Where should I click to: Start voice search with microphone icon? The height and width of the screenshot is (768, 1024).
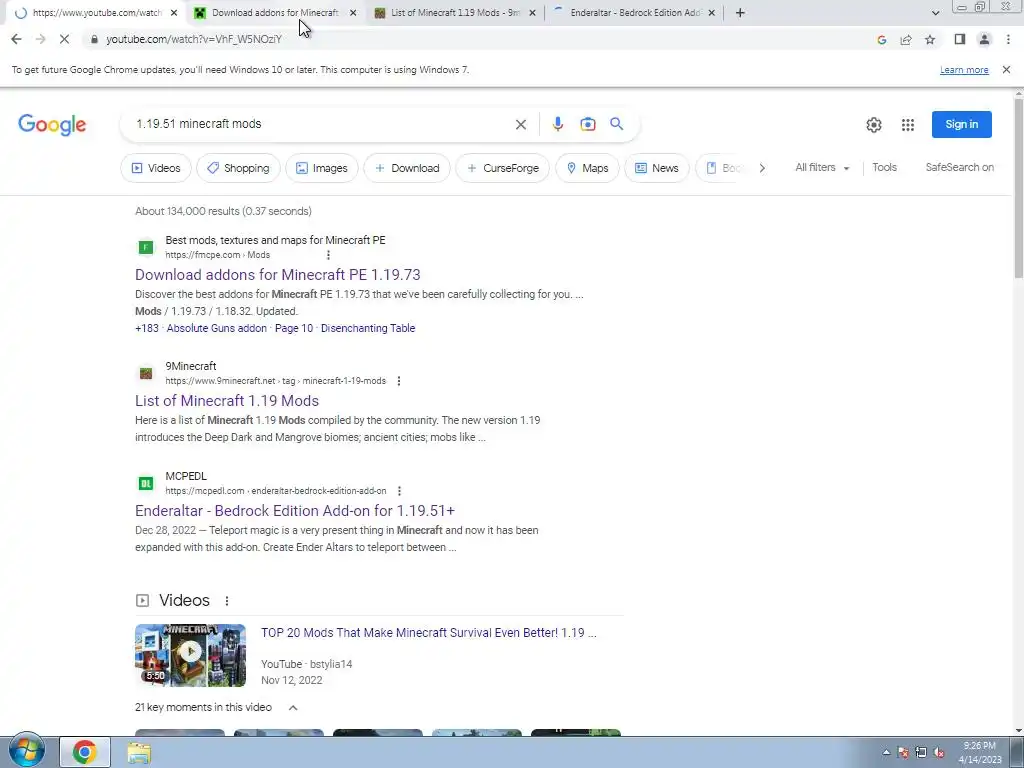(558, 124)
